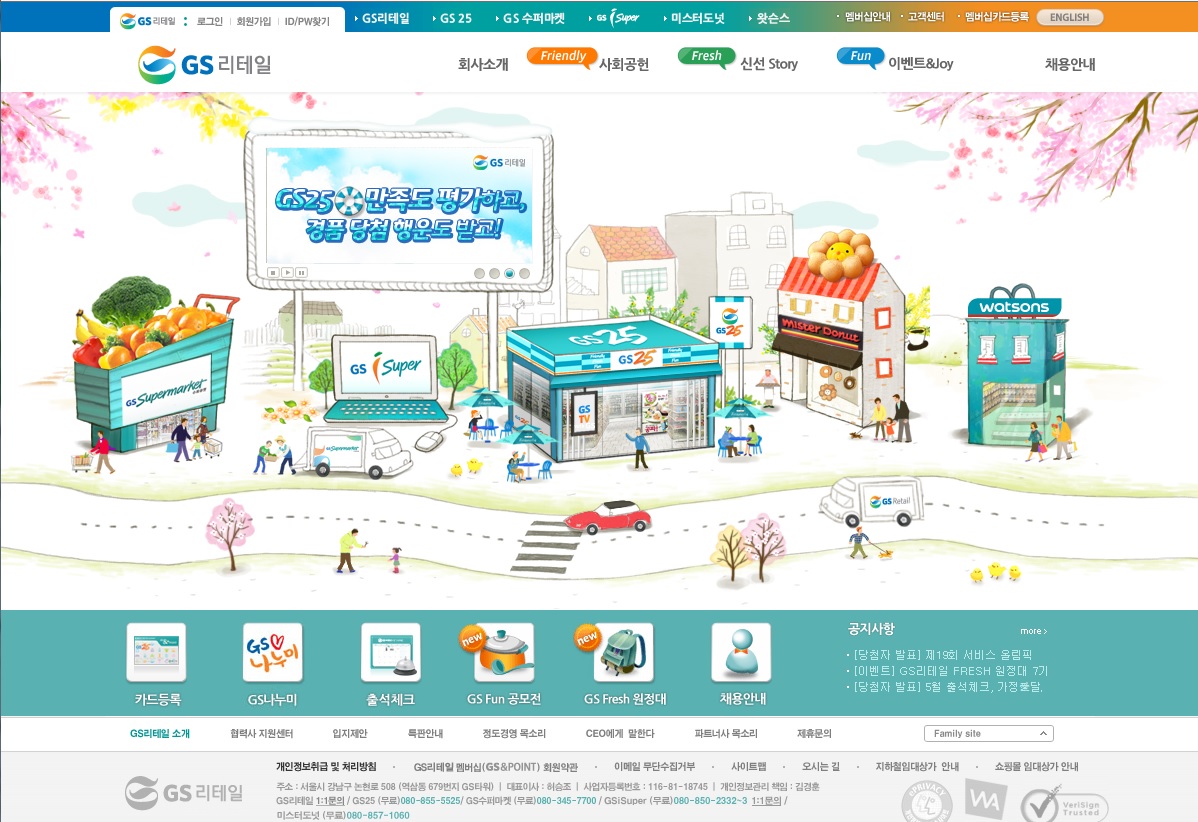Open the 사이트맵 footer link
Screen dimensions: 1198x822
pyautogui.click(x=749, y=766)
